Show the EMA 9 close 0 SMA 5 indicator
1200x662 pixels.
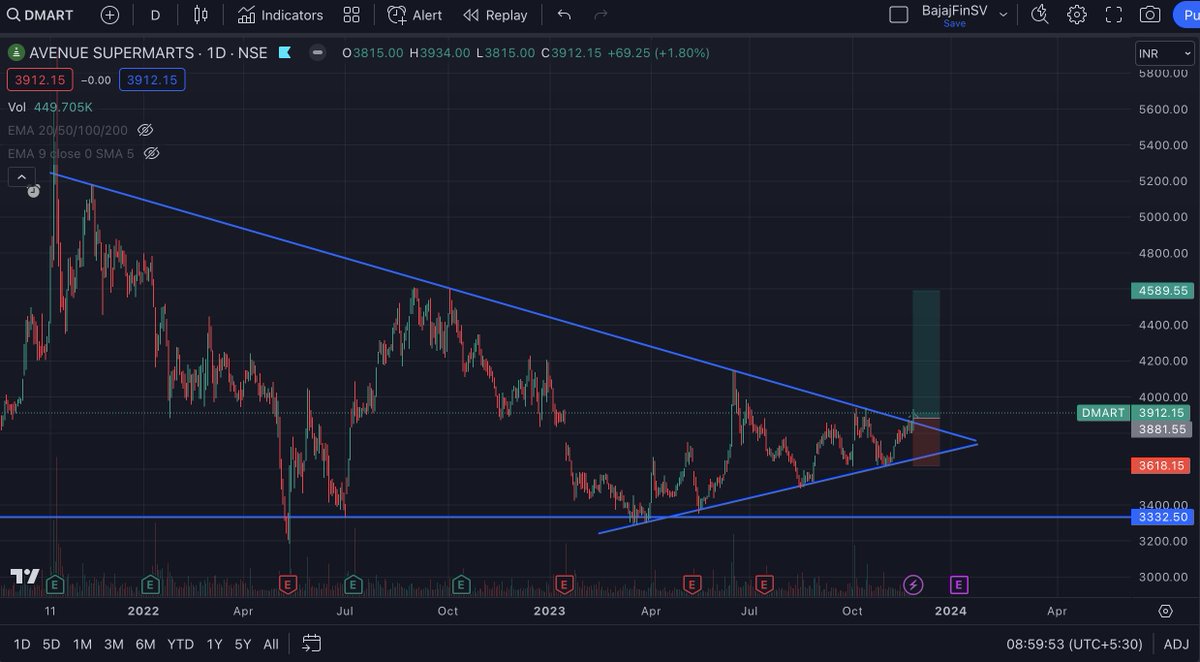(x=152, y=154)
